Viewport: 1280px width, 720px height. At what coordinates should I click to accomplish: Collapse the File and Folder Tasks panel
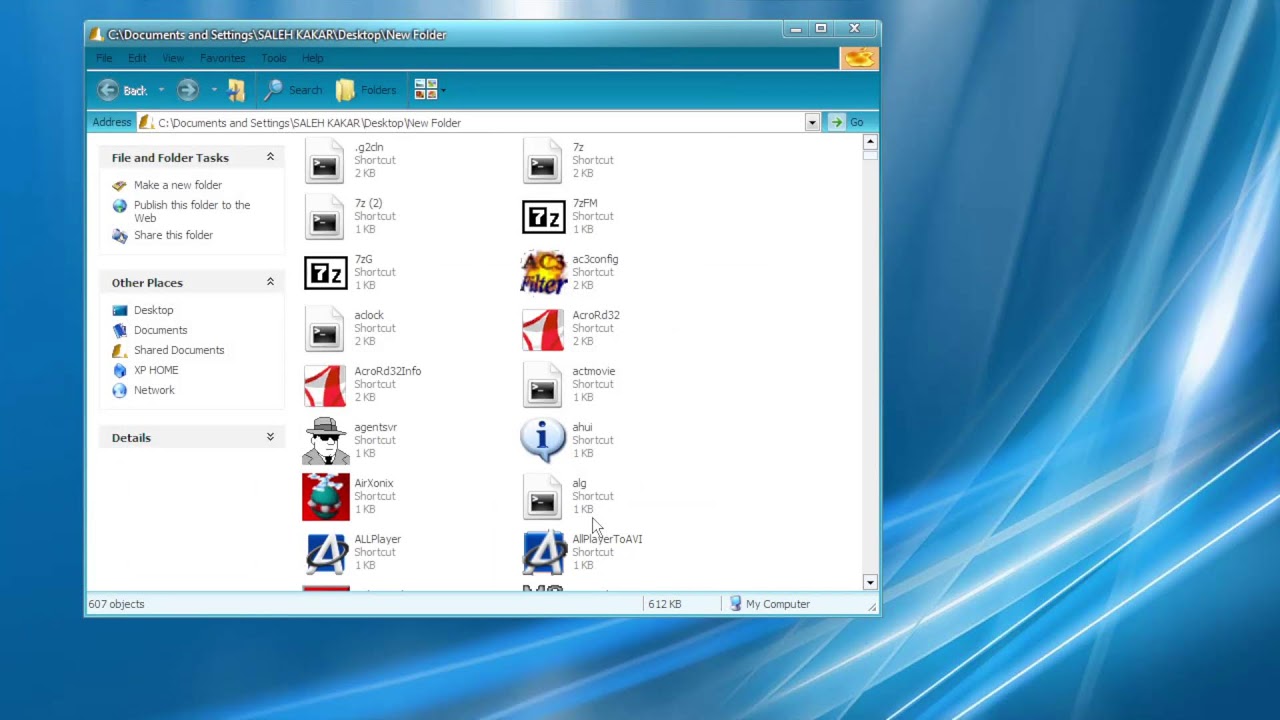pyautogui.click(x=270, y=157)
